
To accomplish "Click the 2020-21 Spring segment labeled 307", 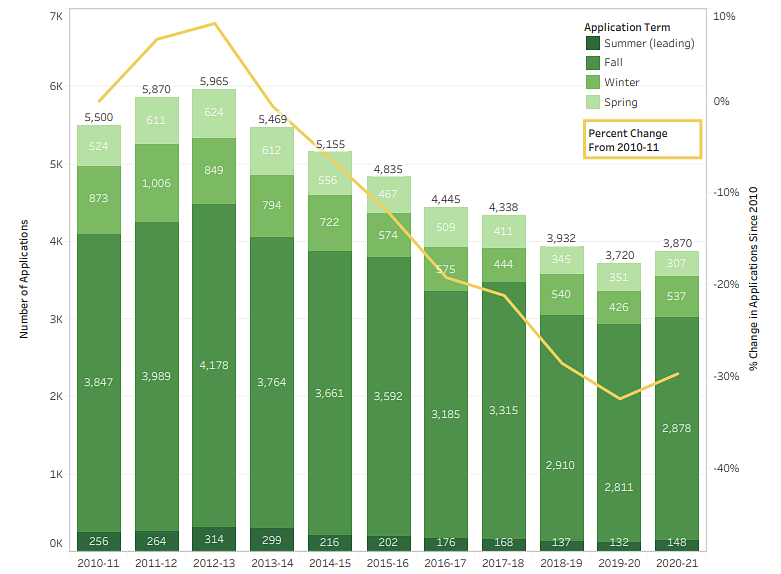I will [678, 263].
